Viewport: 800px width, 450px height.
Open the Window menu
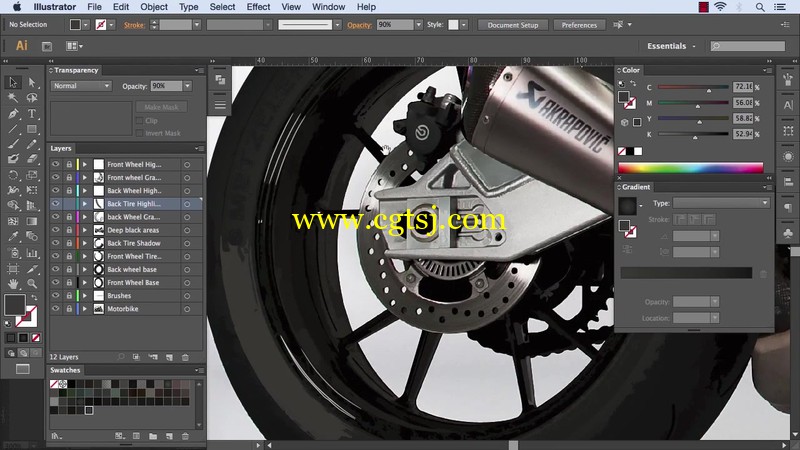(x=329, y=7)
